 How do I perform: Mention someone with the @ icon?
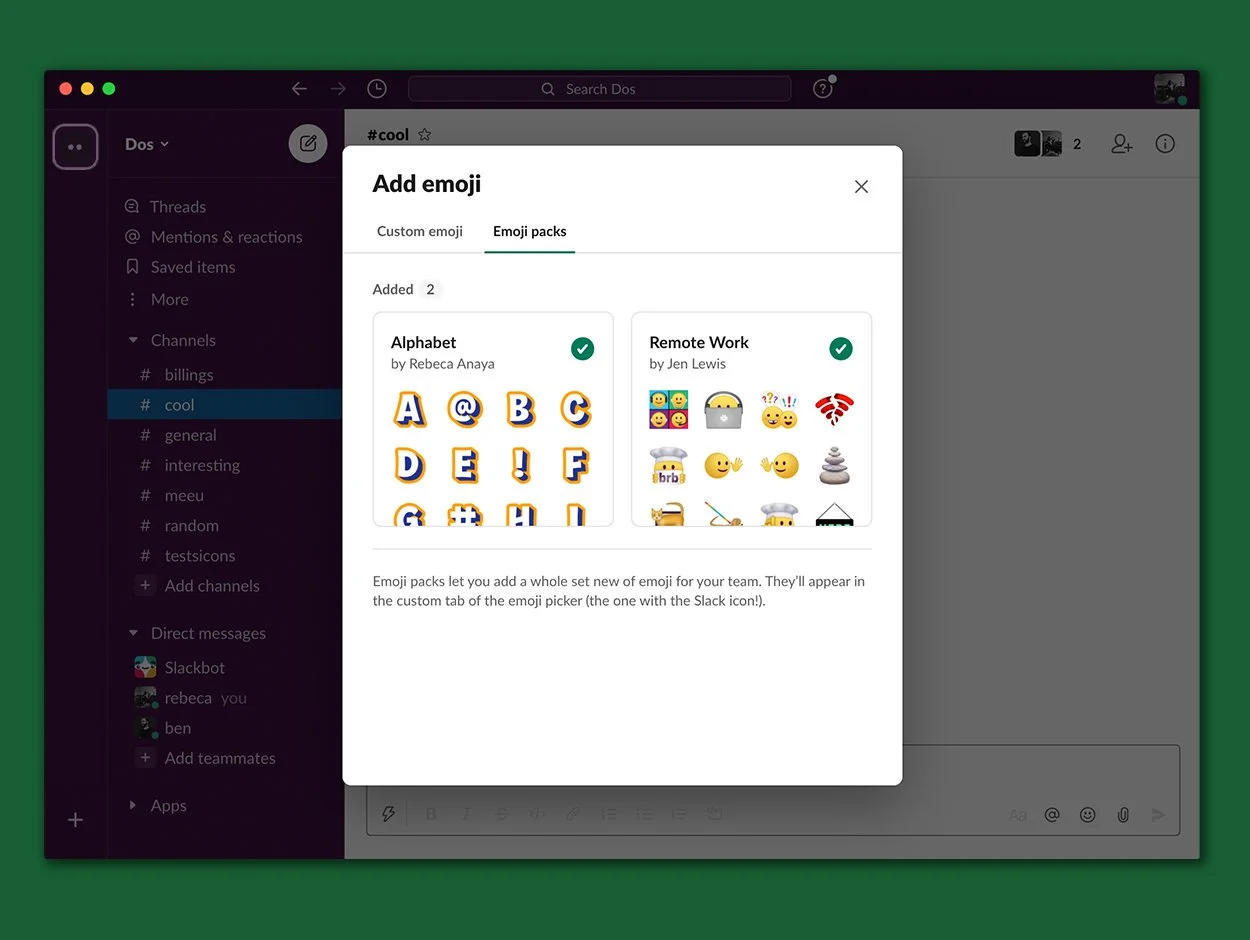[1052, 815]
